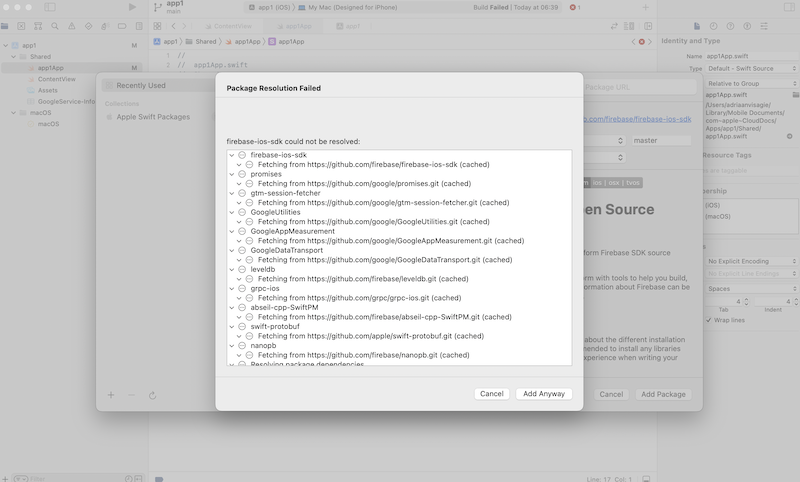Cancel the Package Resolution Failed dialog
The width and height of the screenshot is (800, 482).
[x=492, y=394]
